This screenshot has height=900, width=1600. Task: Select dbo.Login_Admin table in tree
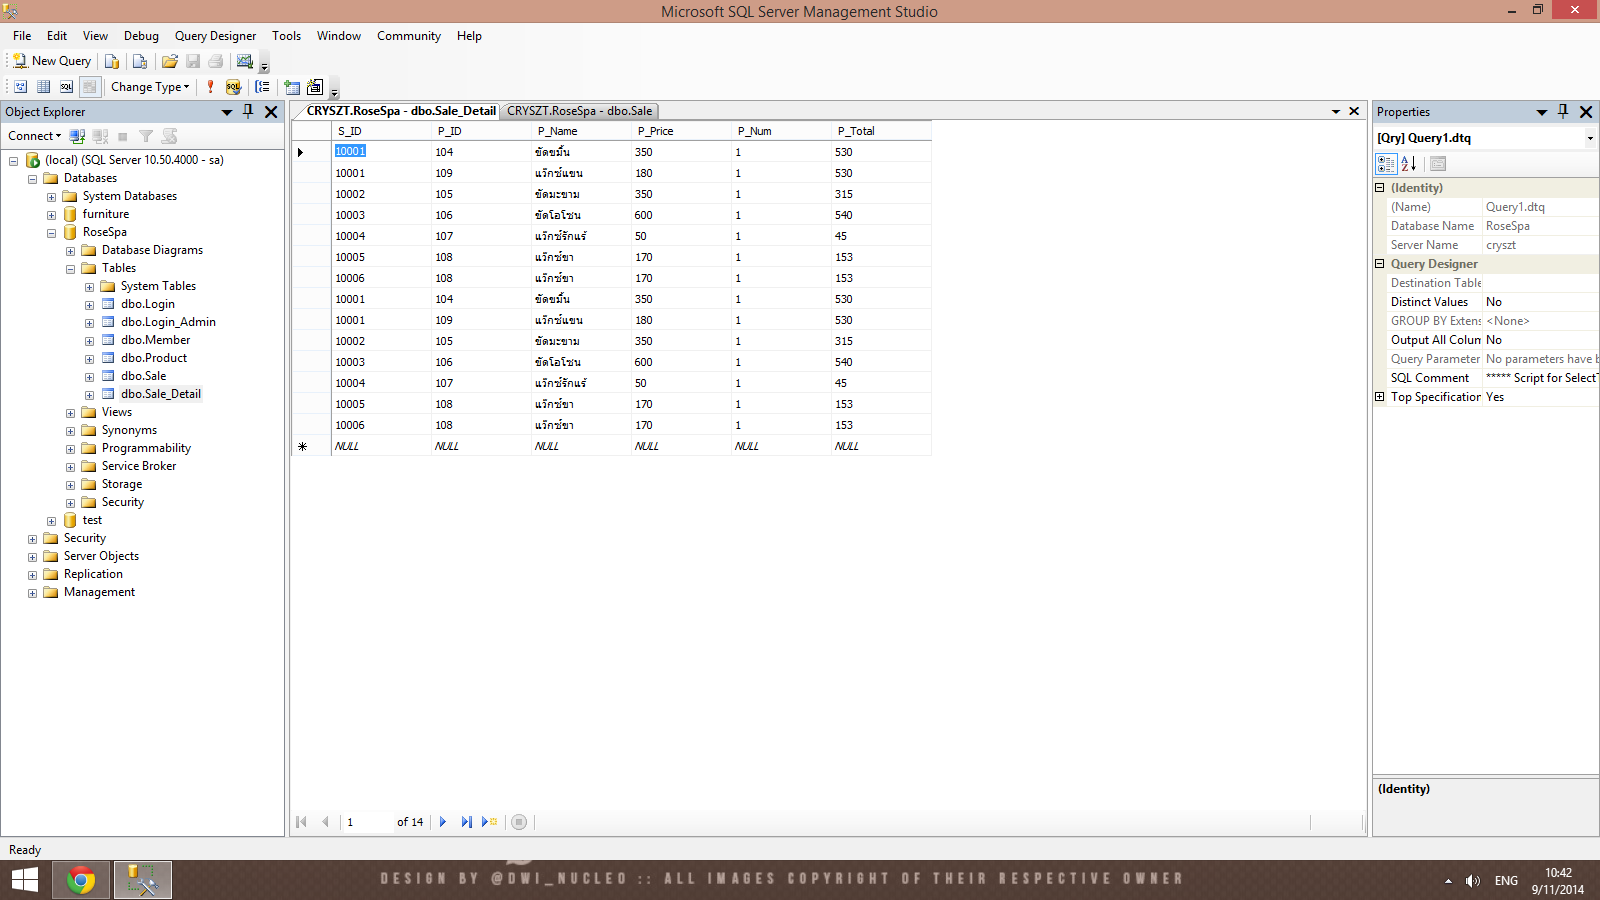click(x=168, y=322)
